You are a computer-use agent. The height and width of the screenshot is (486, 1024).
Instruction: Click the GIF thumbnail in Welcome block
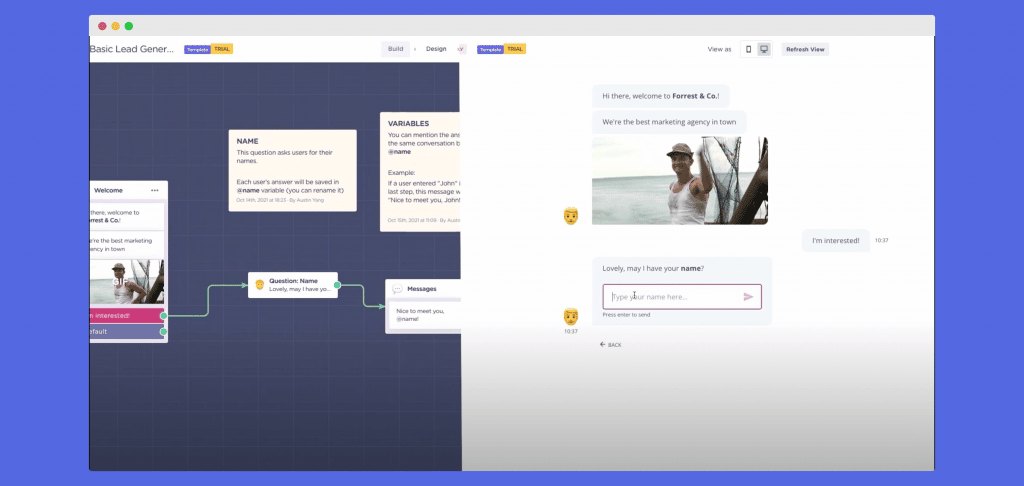pyautogui.click(x=127, y=282)
